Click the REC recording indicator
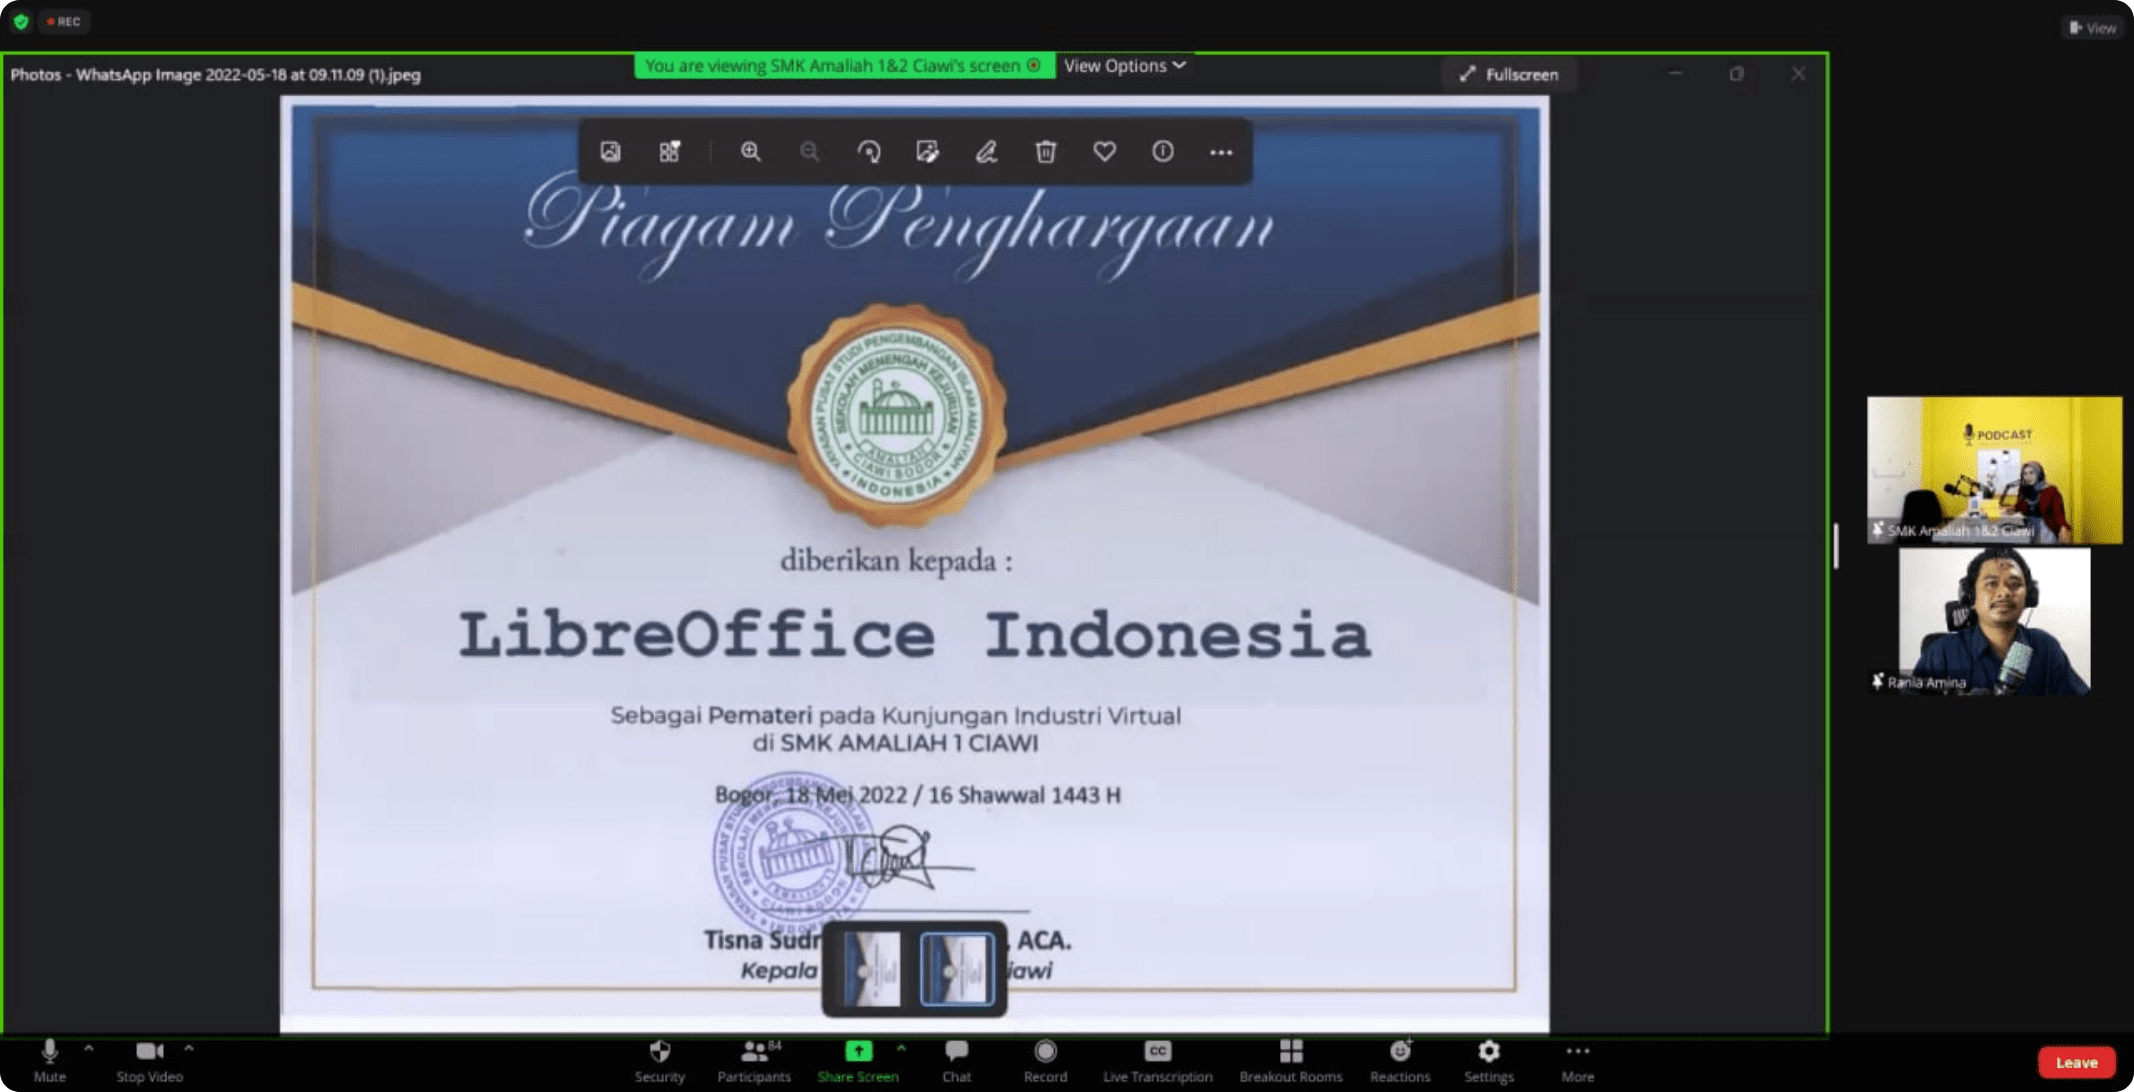This screenshot has height=1092, width=2134. 64,21
